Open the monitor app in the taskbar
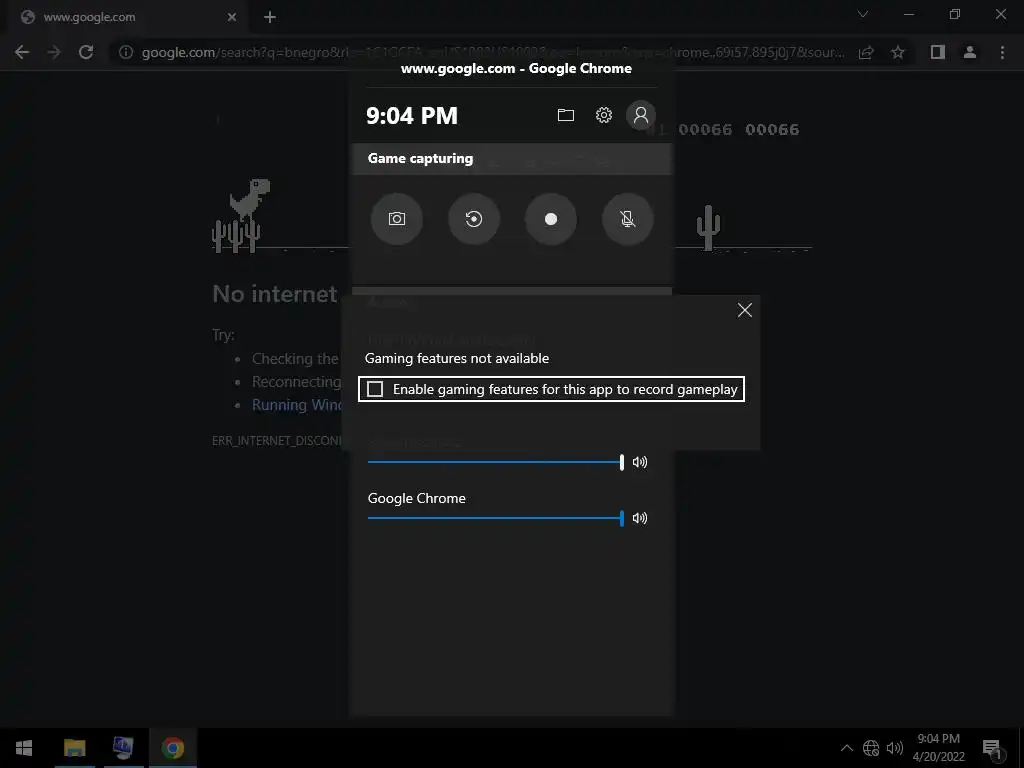 (123, 748)
